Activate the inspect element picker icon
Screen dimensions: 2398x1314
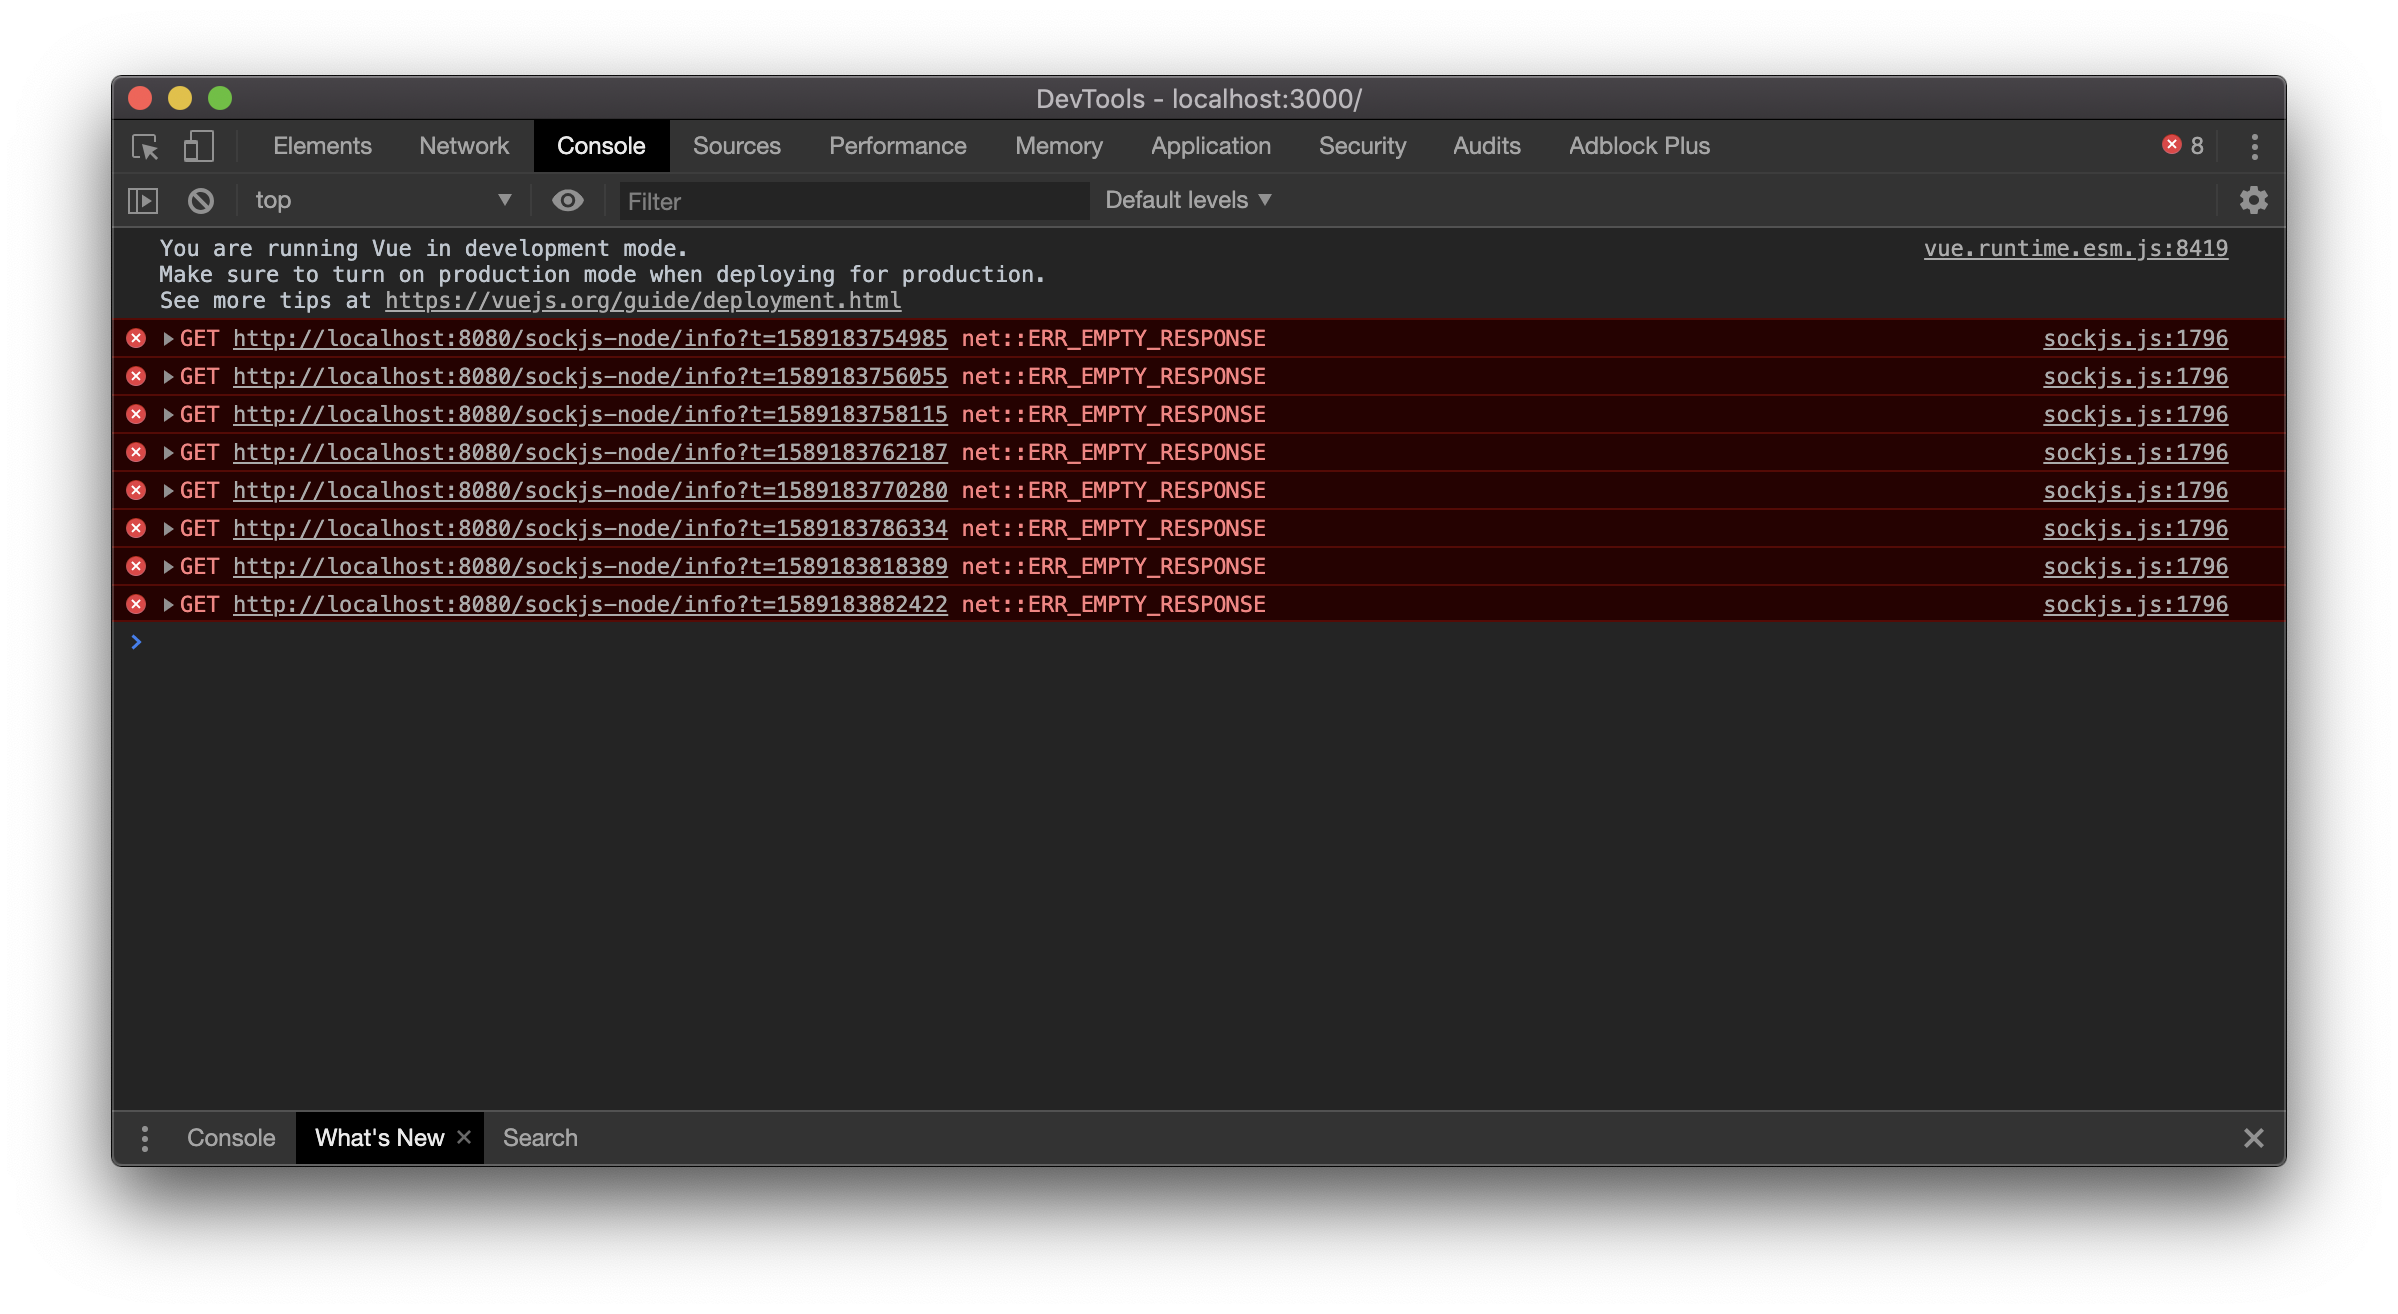[145, 147]
